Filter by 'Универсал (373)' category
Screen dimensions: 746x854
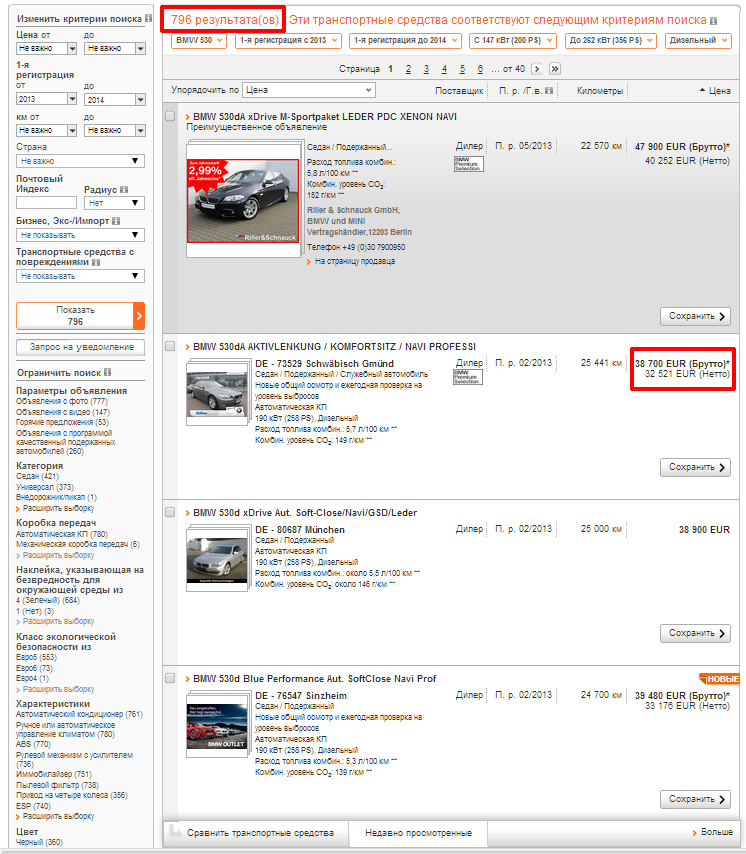45,487
